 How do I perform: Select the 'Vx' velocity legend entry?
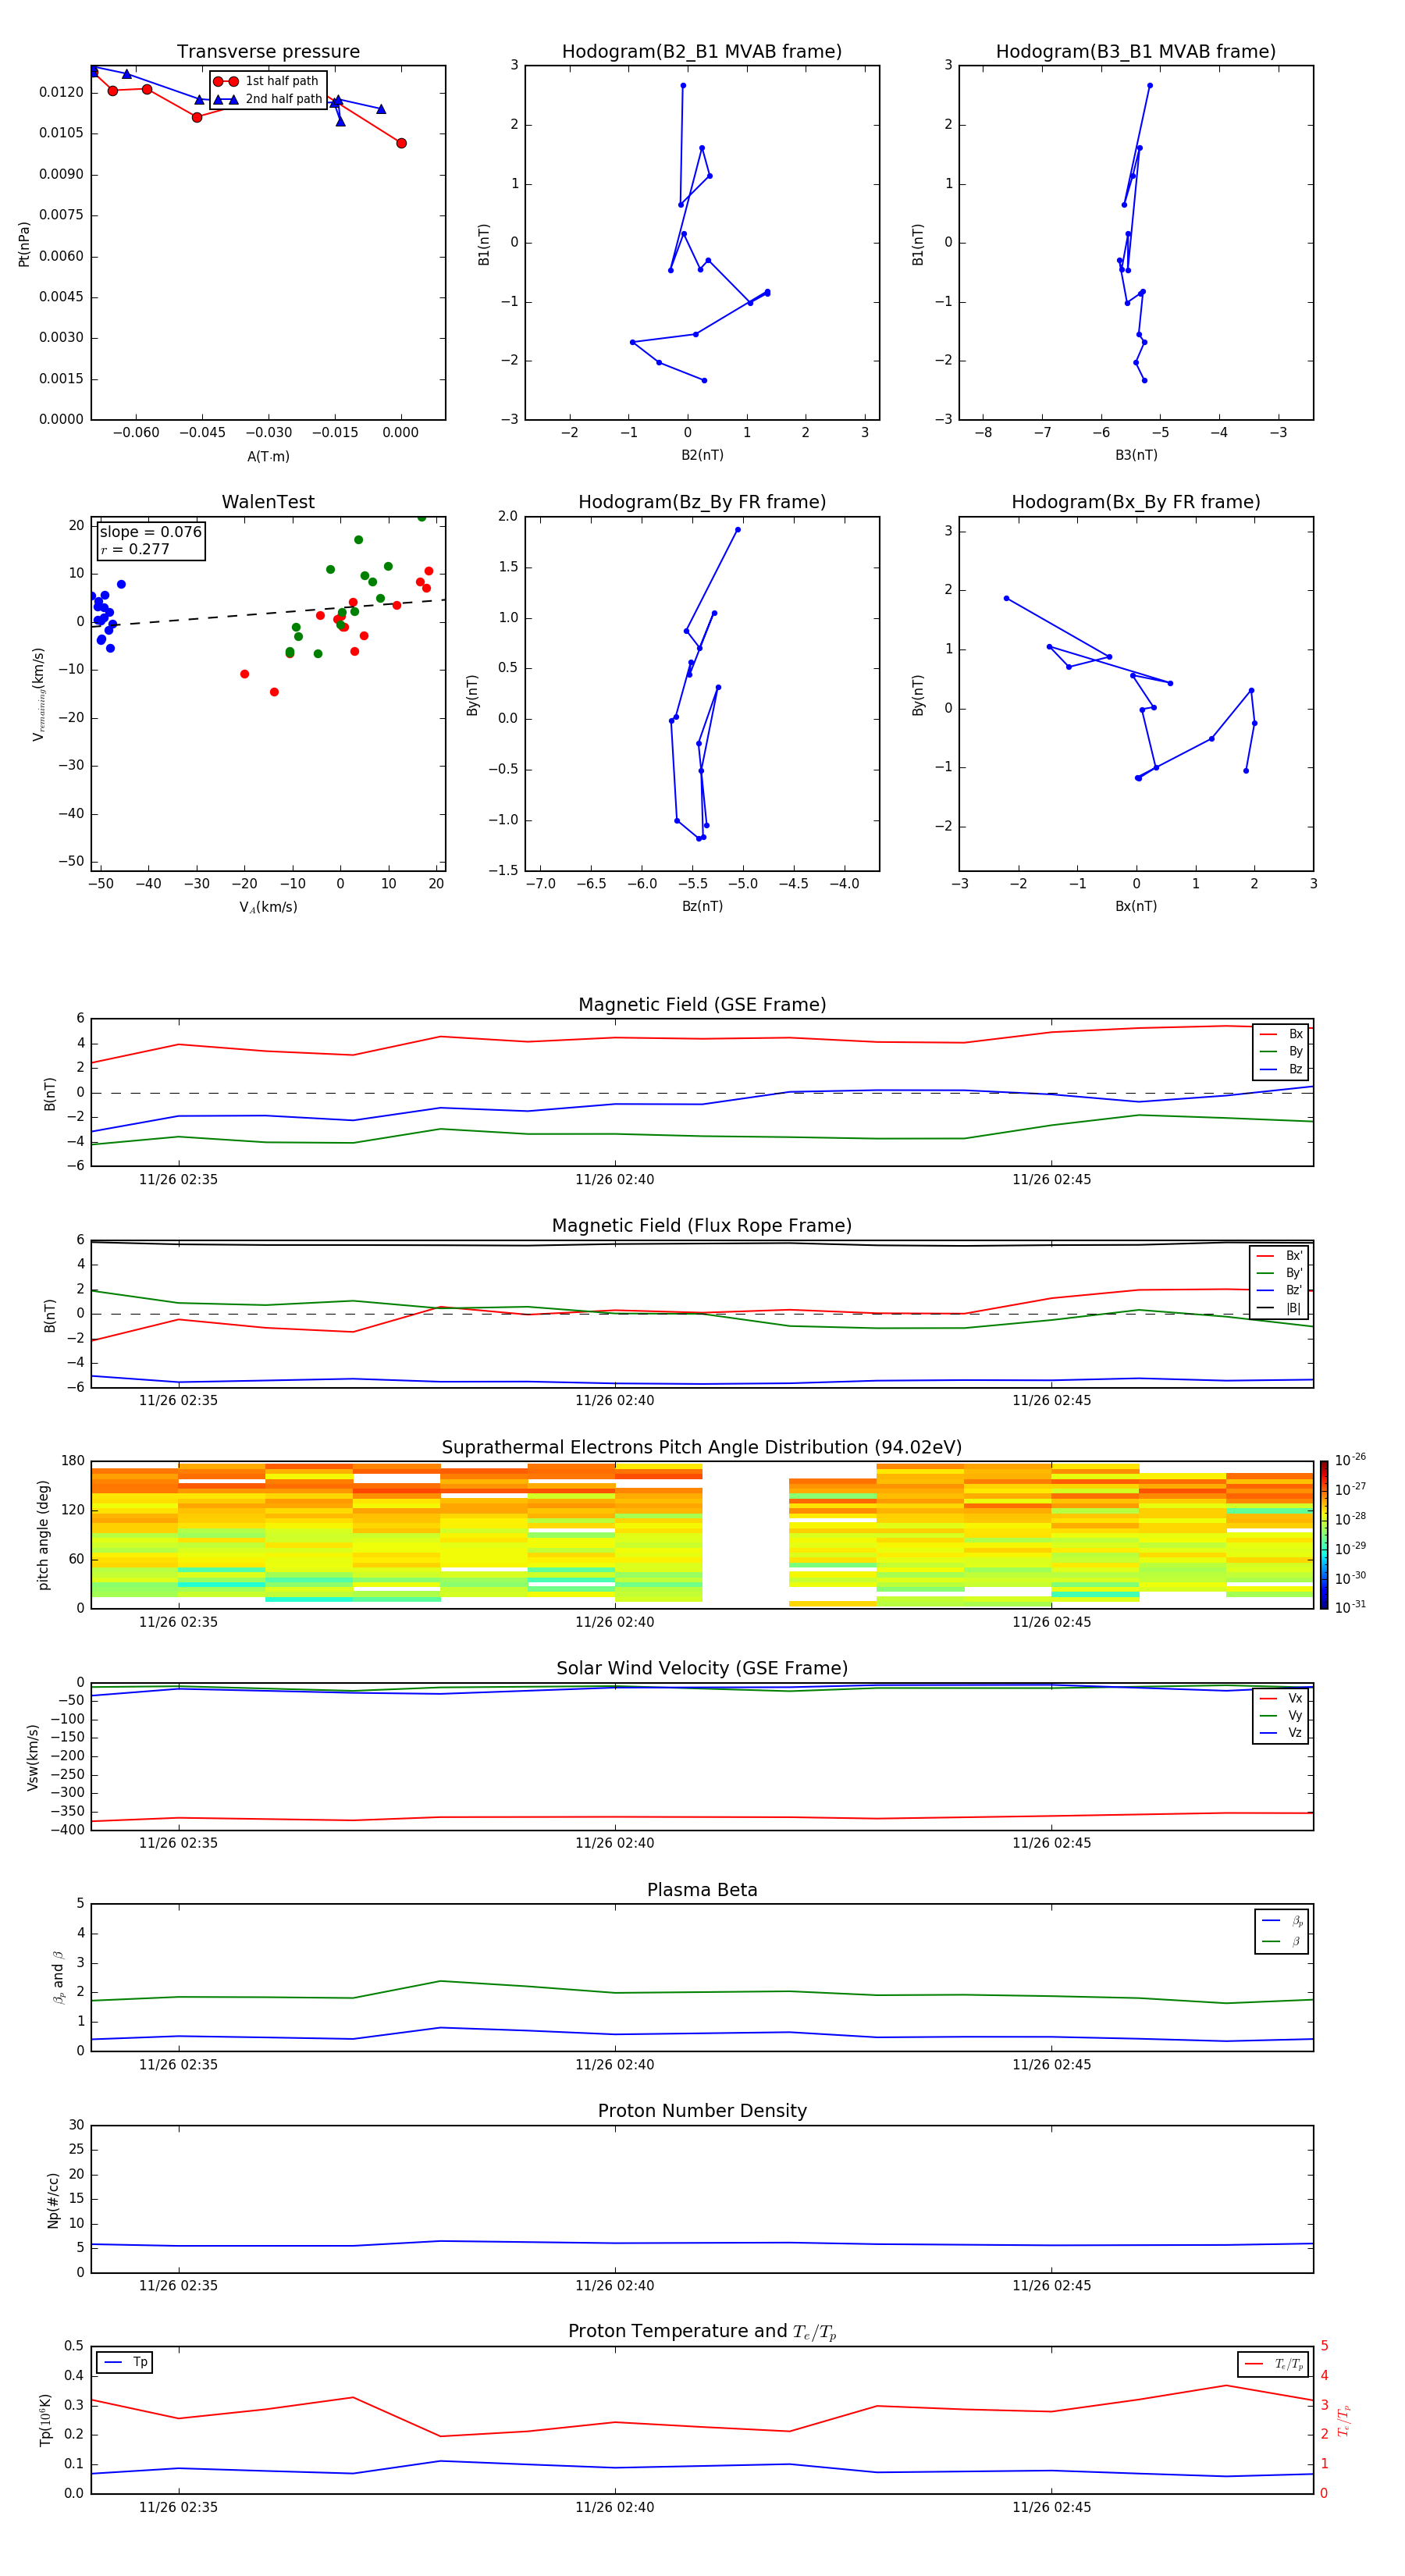tap(1281, 1698)
